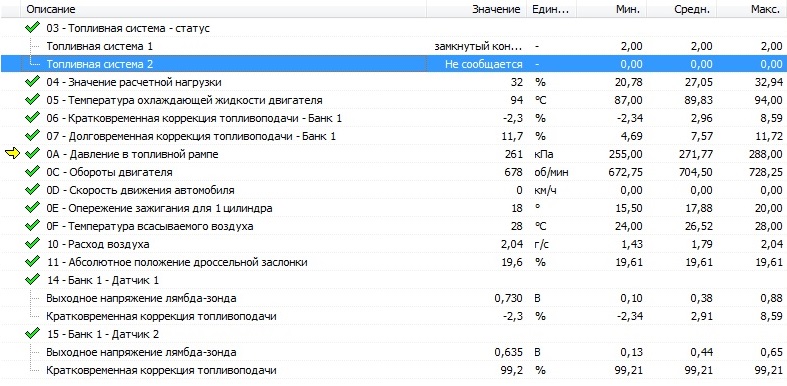
Task: Click green checkmark for 15 Банк 1 Датчик 2
Action: coord(32,334)
